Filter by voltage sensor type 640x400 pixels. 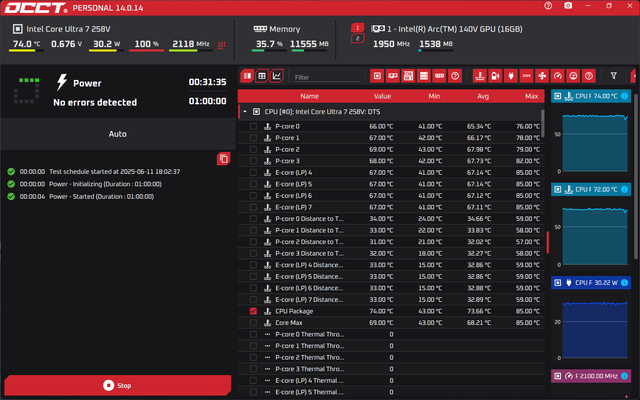coord(495,76)
